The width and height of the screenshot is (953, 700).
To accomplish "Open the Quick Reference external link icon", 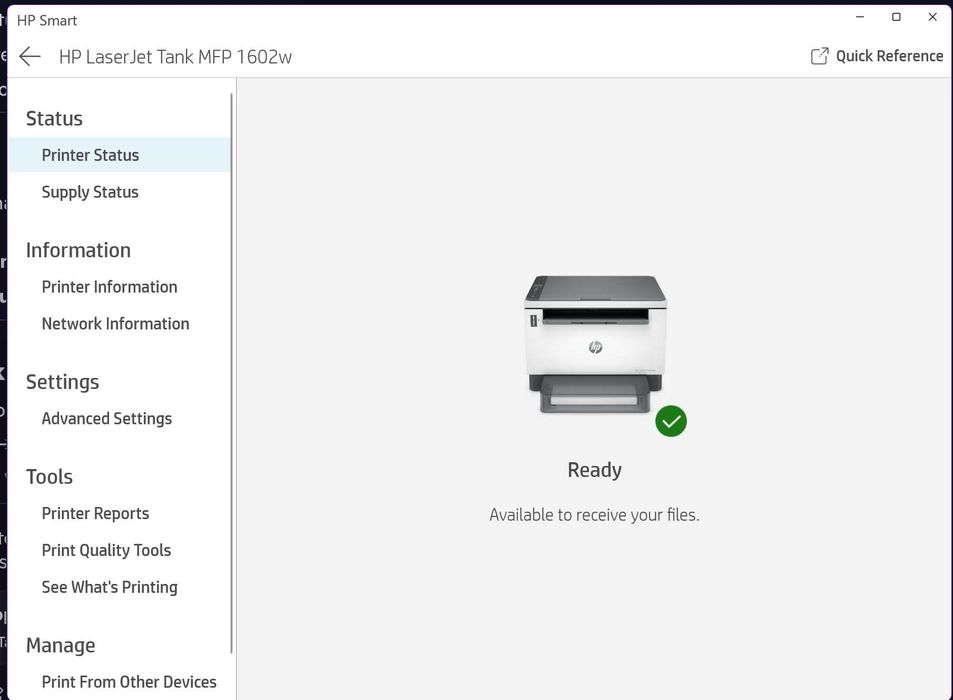I will tap(819, 56).
